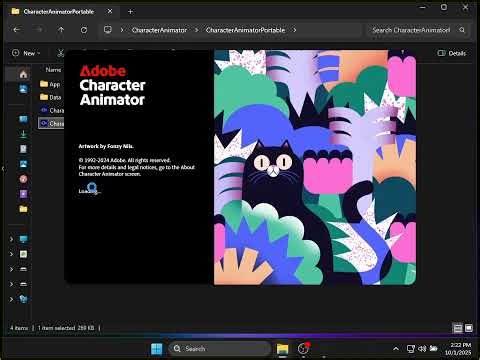The height and width of the screenshot is (360, 480).
Task: Expand the Network tree node
Action: (11, 299)
